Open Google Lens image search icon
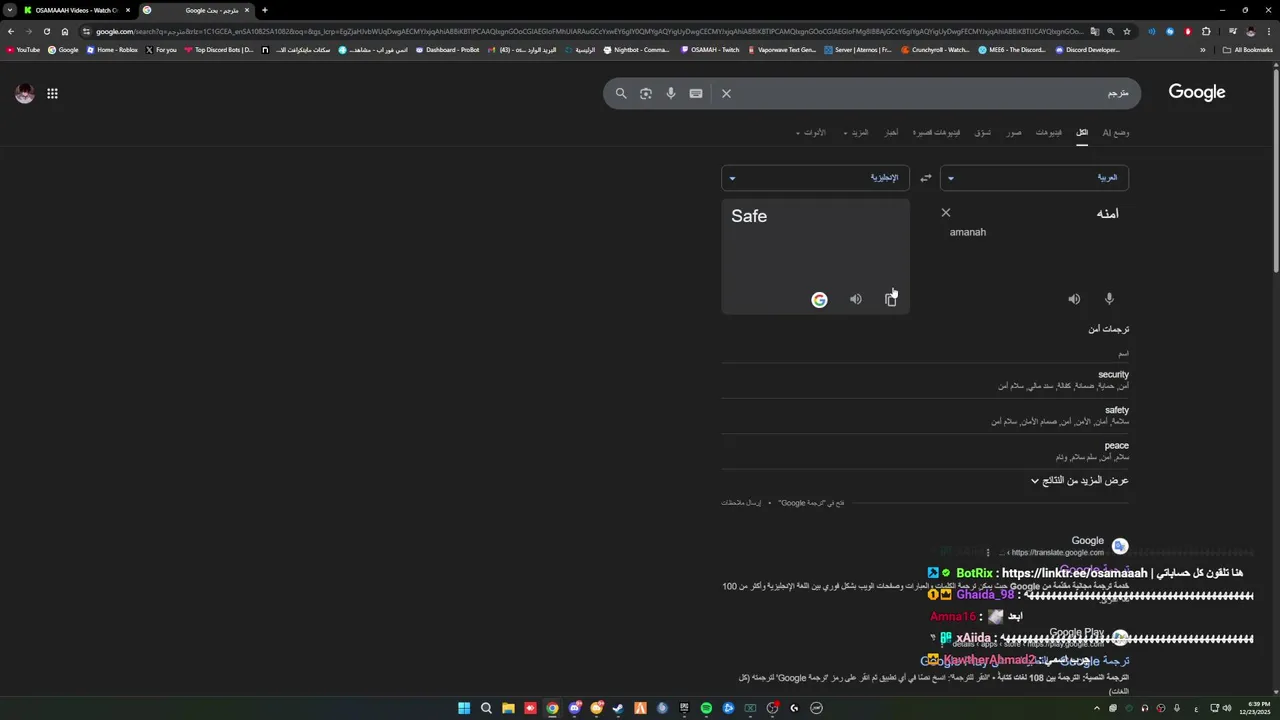The height and width of the screenshot is (720, 1280). click(x=646, y=93)
